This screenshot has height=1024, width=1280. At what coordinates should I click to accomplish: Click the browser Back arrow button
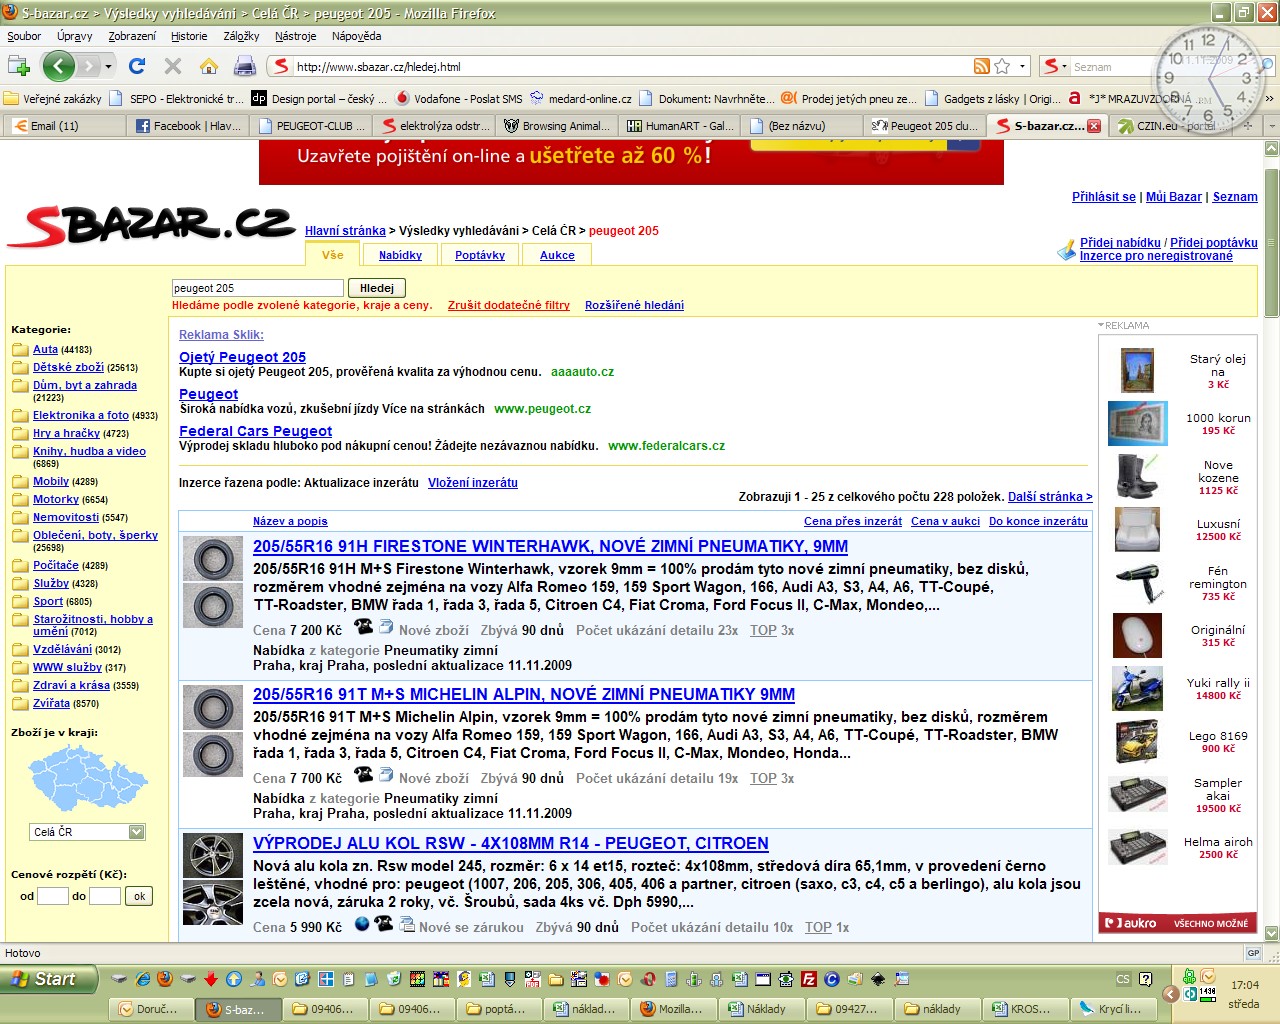click(58, 67)
